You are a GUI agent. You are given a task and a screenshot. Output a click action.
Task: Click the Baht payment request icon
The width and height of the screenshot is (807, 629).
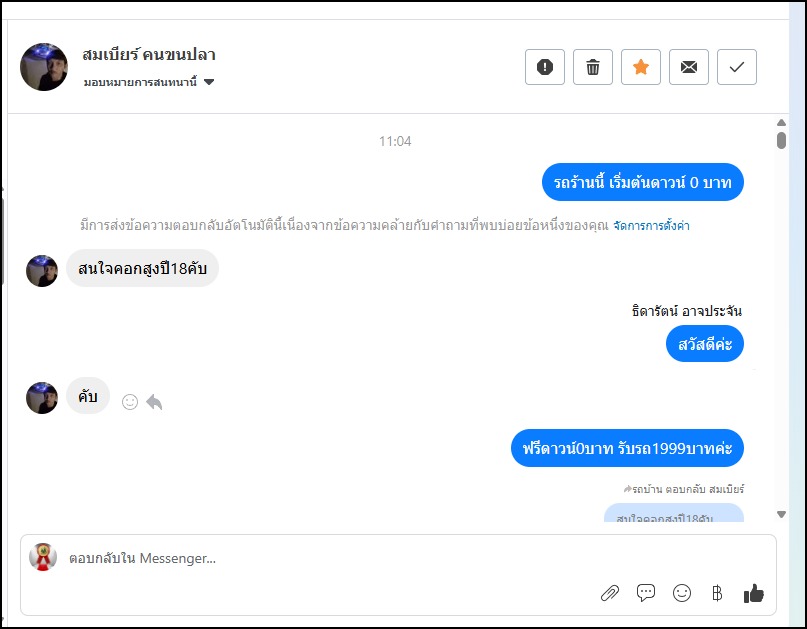pyautogui.click(x=717, y=593)
